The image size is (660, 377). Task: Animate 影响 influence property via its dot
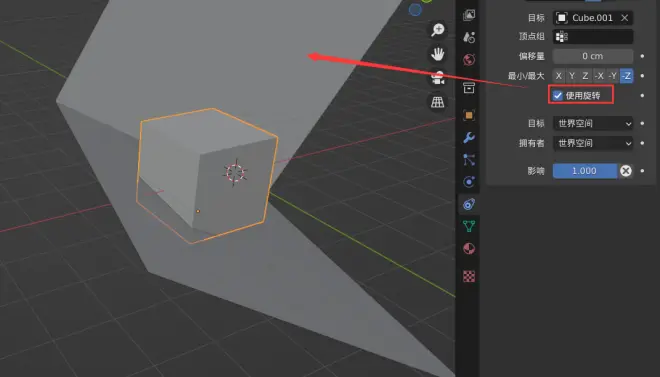tap(642, 171)
